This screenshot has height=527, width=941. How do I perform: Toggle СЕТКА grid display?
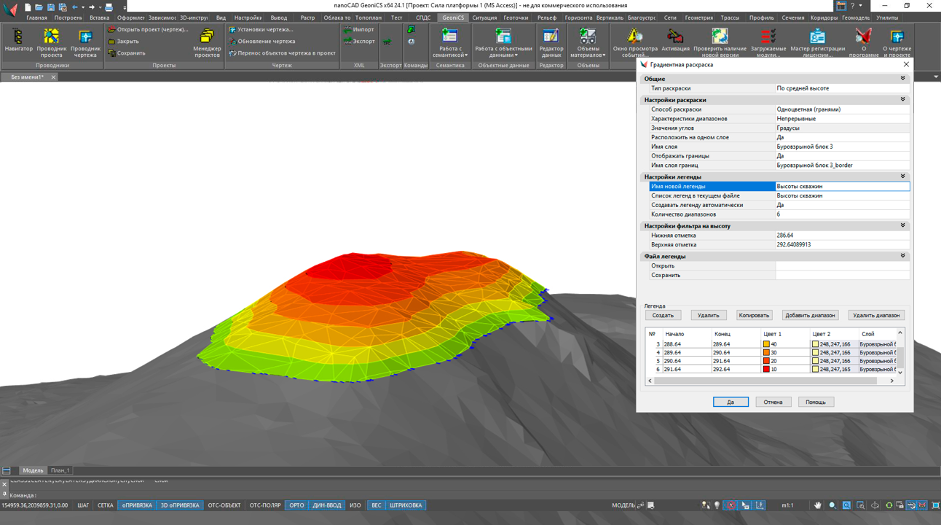105,506
